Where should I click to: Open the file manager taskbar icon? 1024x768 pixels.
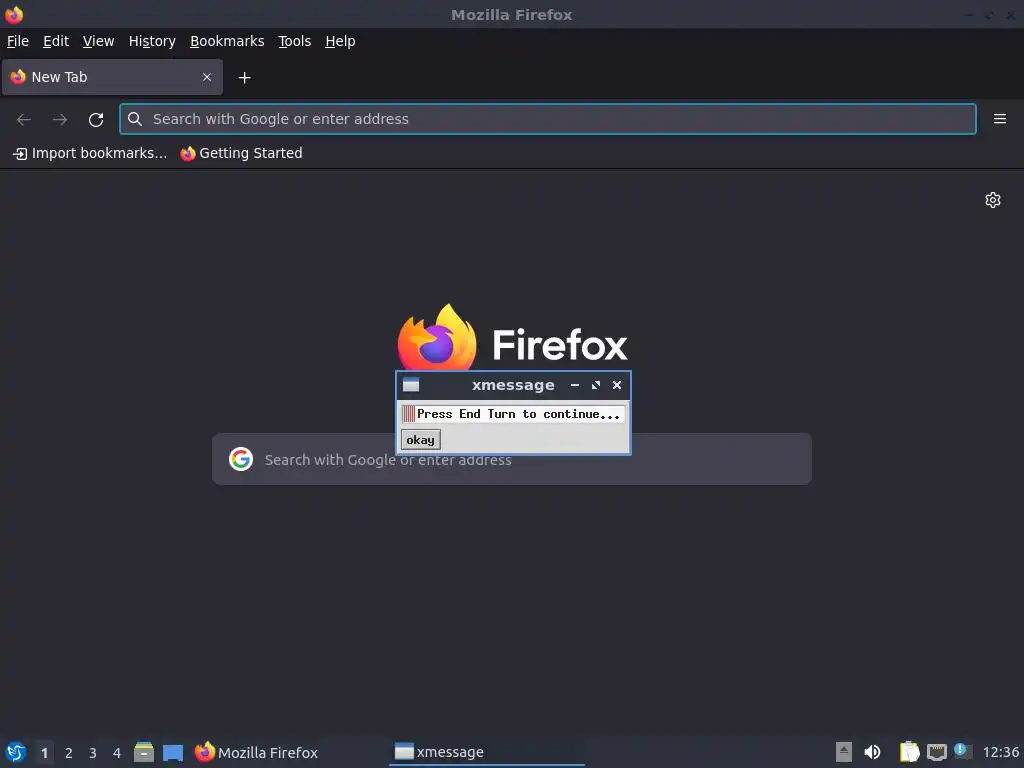(x=144, y=752)
